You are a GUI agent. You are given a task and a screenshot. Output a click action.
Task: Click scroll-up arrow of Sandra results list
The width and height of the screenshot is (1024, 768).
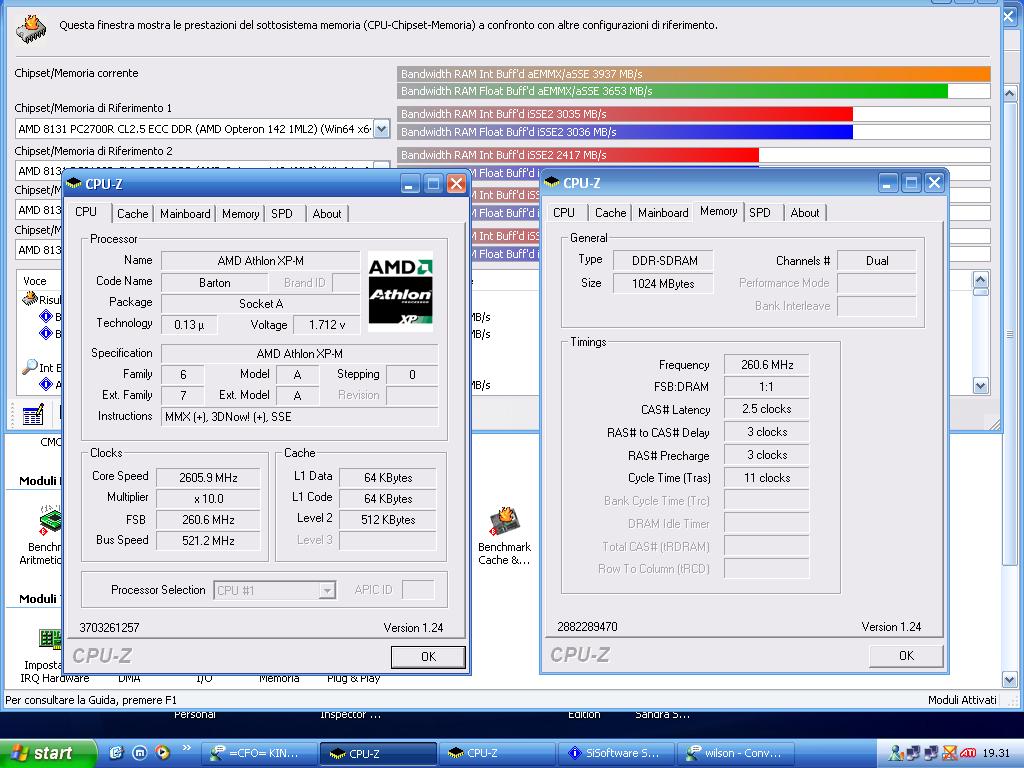click(980, 280)
